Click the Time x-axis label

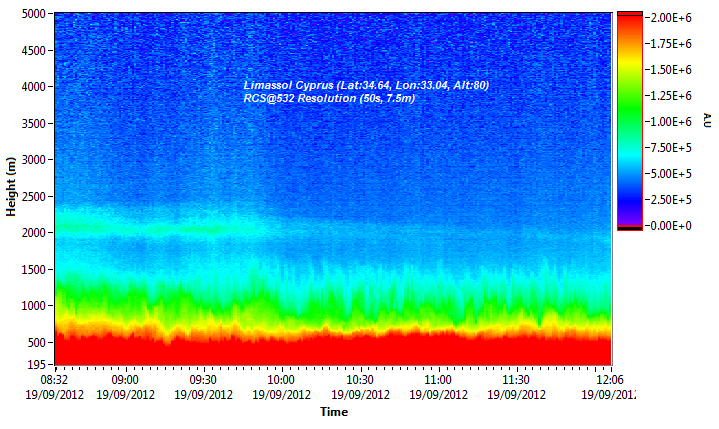point(334,412)
